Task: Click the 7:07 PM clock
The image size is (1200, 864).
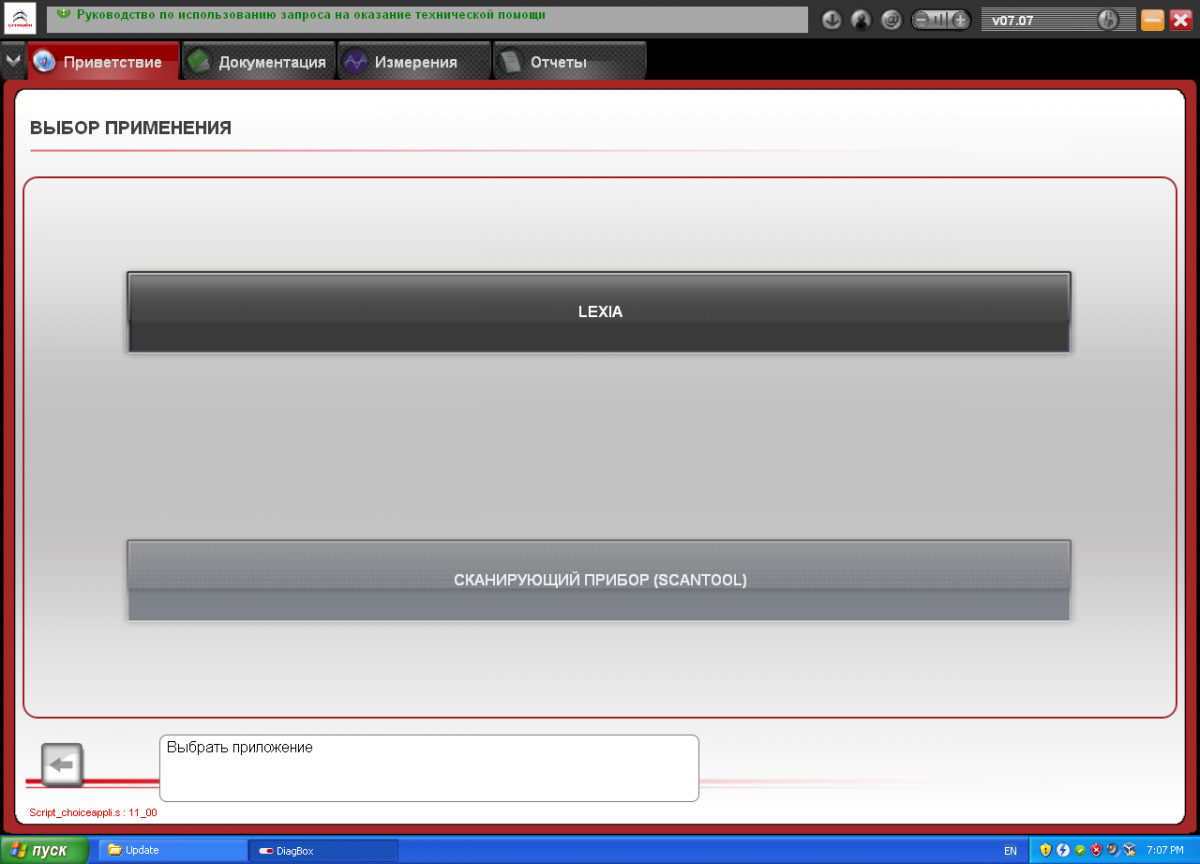Action: pyautogui.click(x=1165, y=850)
